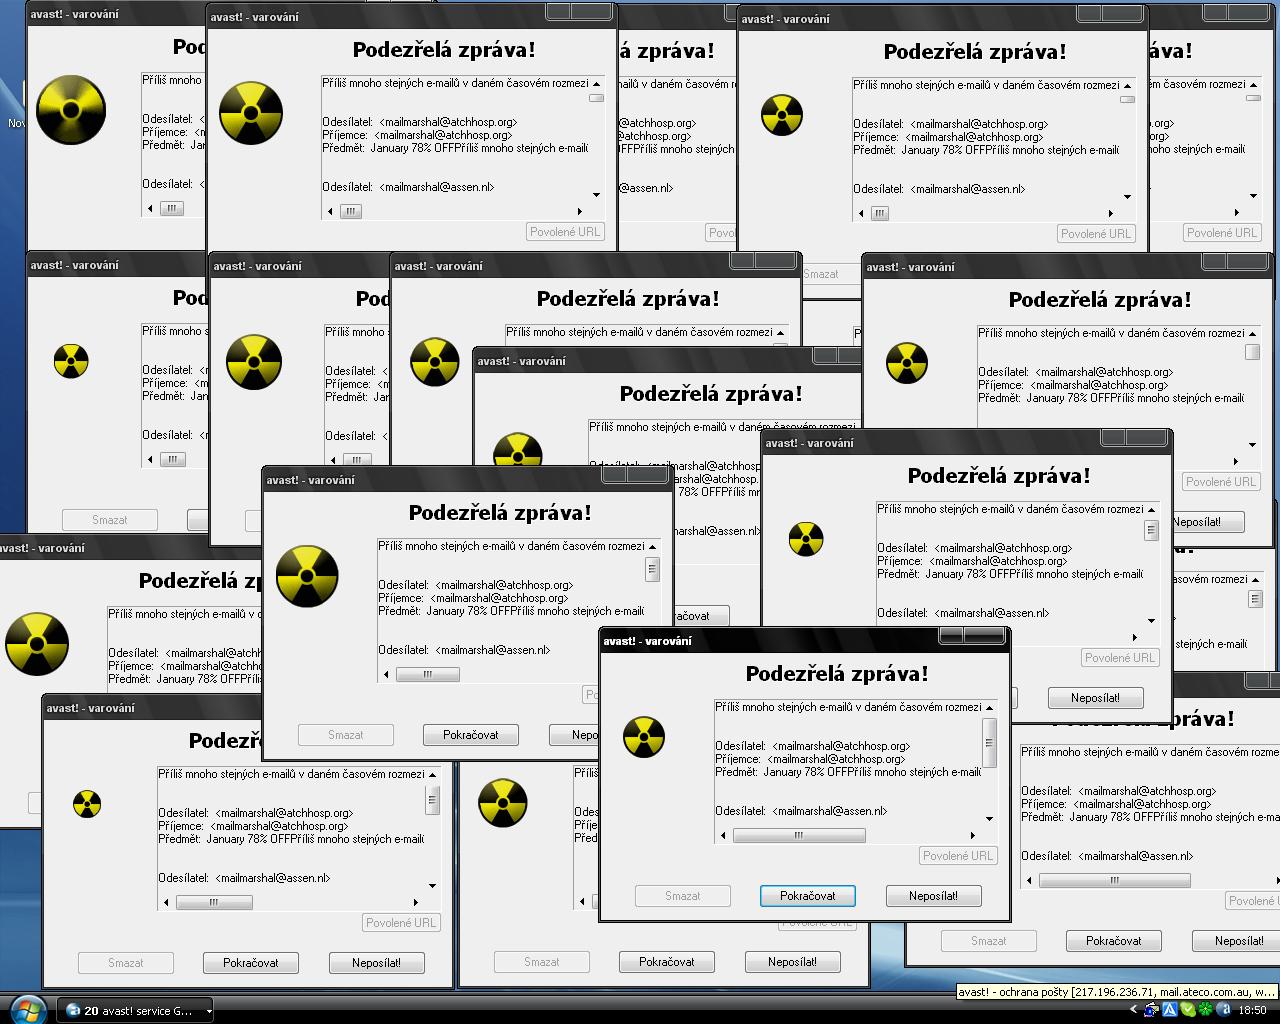Click the green ICQ flower tray icon
This screenshot has height=1024, width=1280.
click(1203, 1011)
